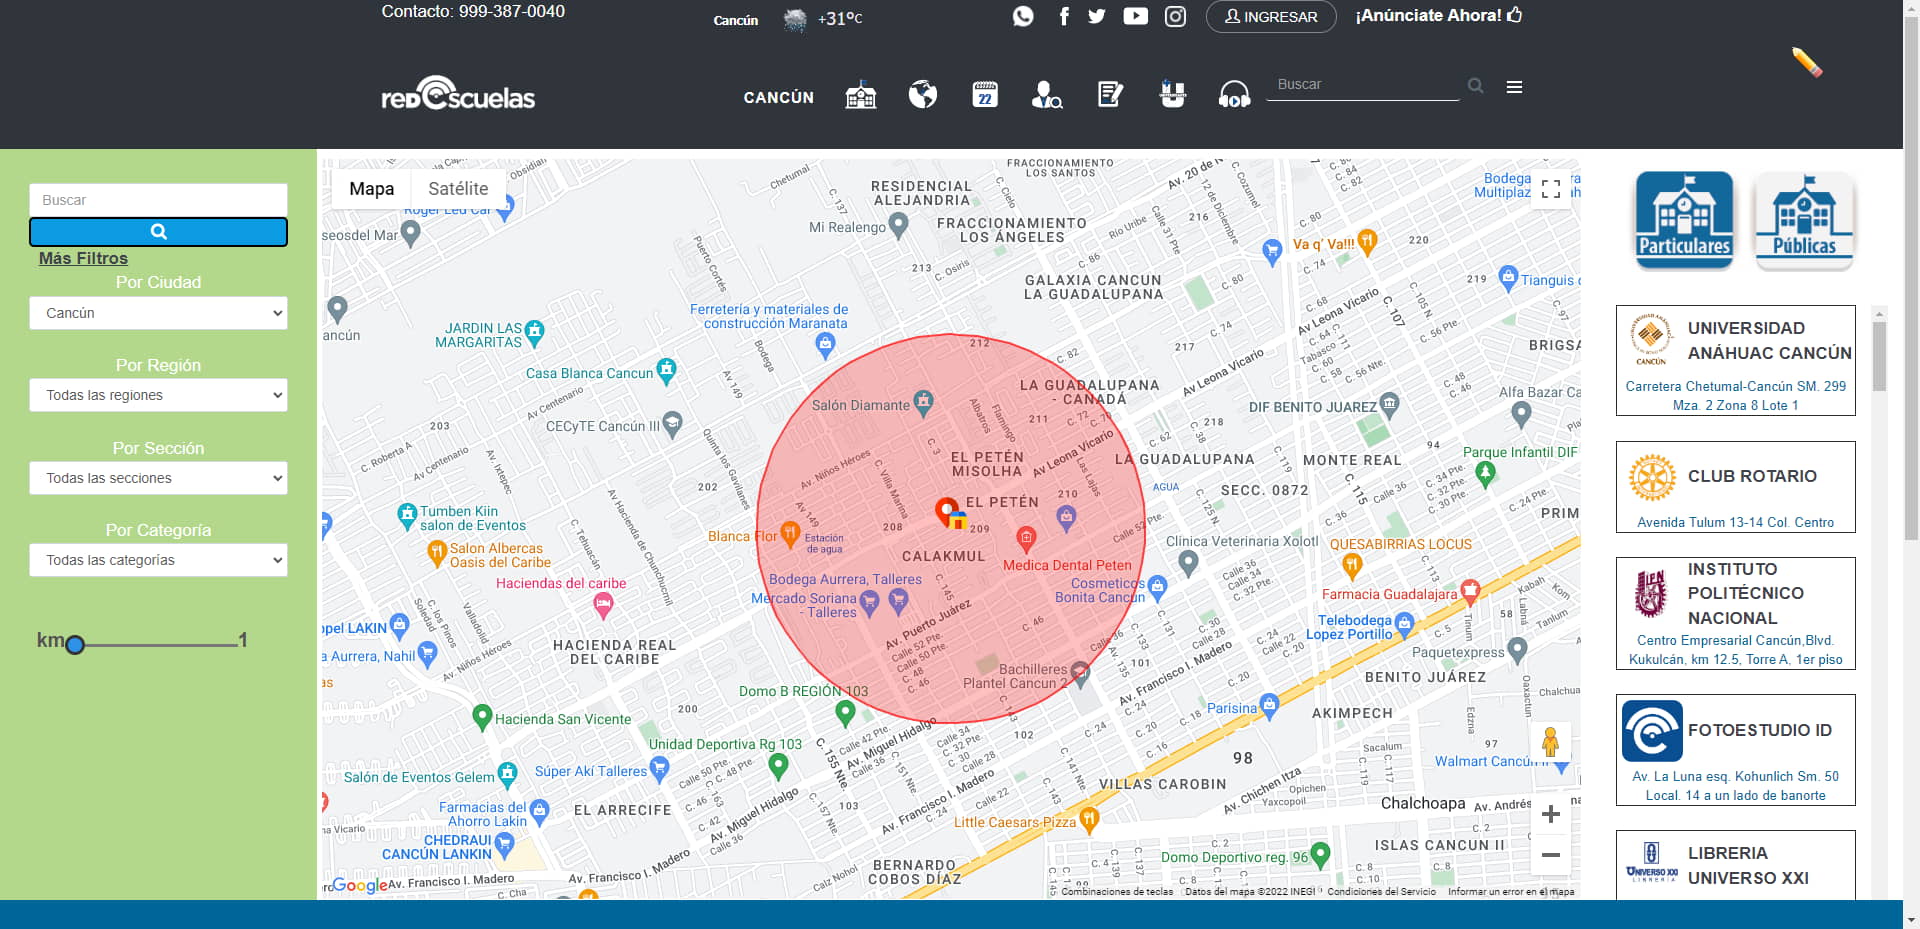Toggle fullscreen map view
Screen dimensions: 1920x929
pos(1550,189)
